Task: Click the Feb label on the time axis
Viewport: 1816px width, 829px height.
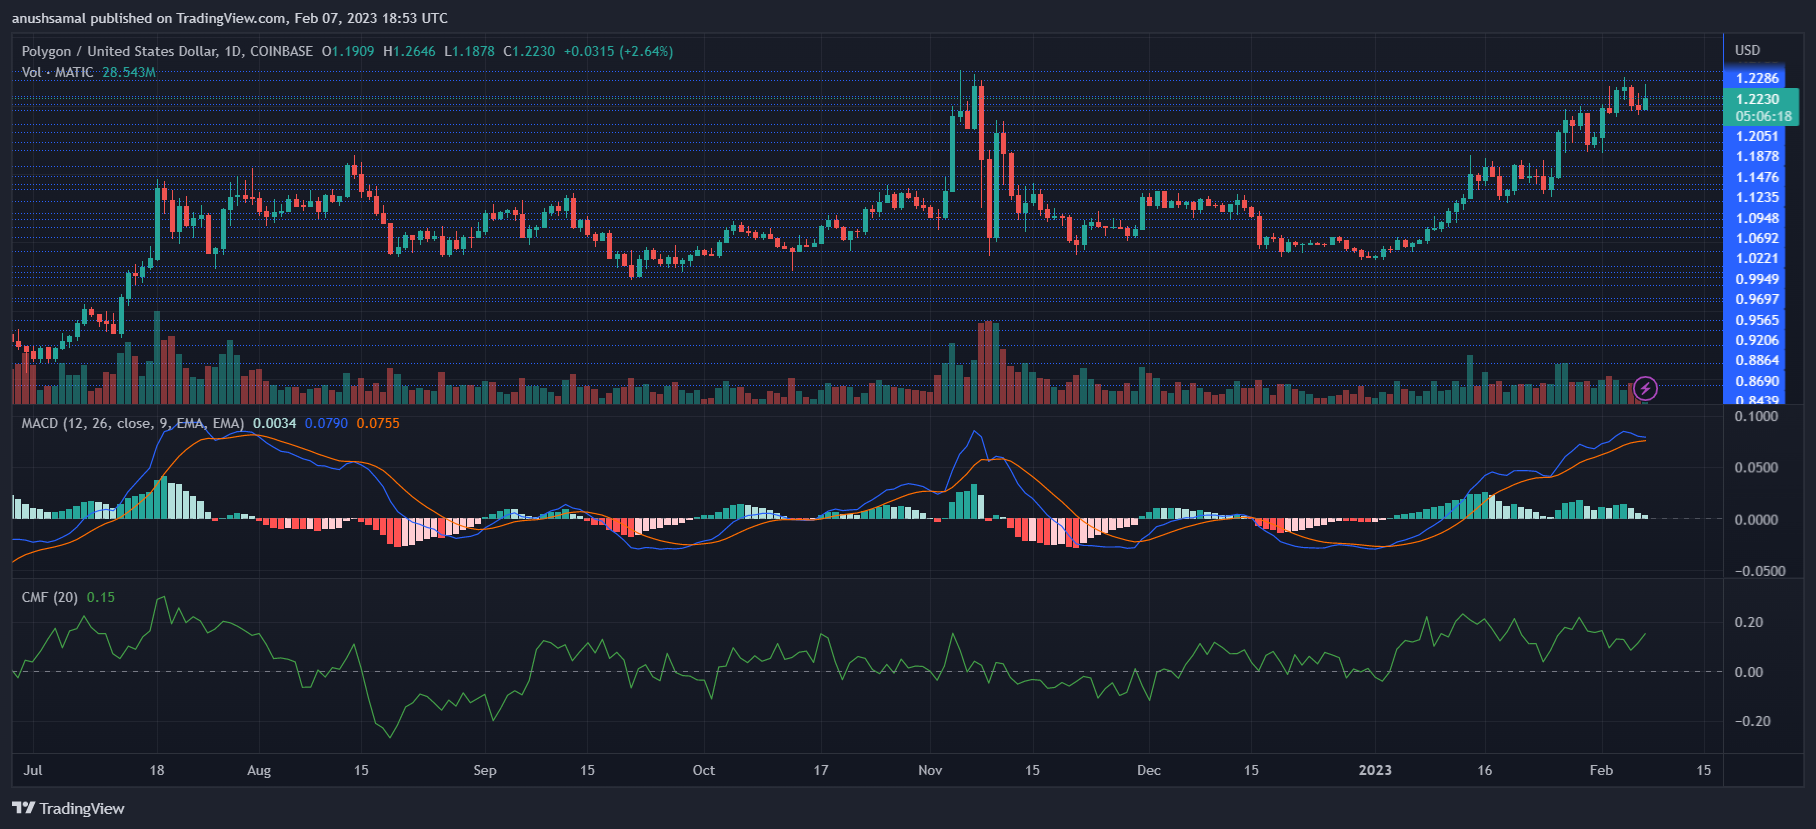Action: (1601, 770)
